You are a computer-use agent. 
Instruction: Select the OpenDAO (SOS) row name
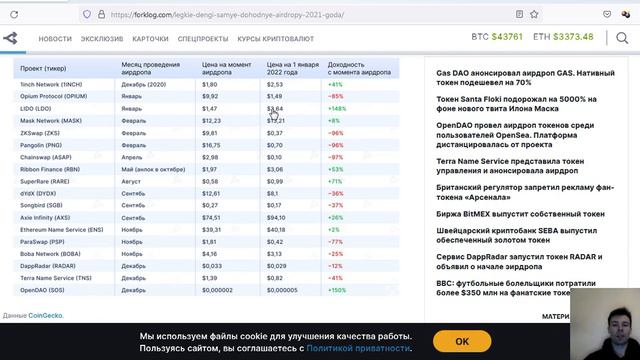pos(42,290)
